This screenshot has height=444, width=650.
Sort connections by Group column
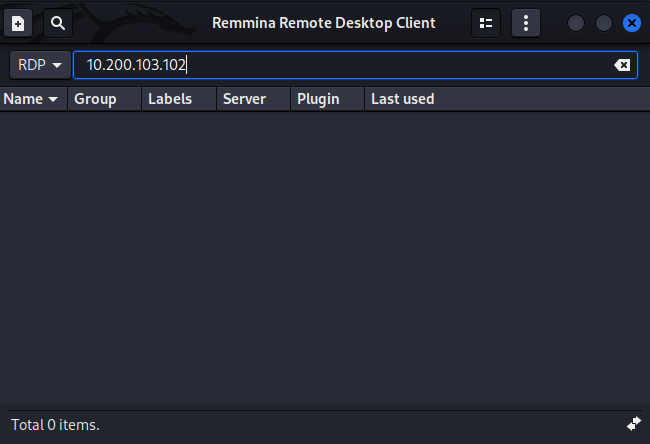(x=96, y=99)
